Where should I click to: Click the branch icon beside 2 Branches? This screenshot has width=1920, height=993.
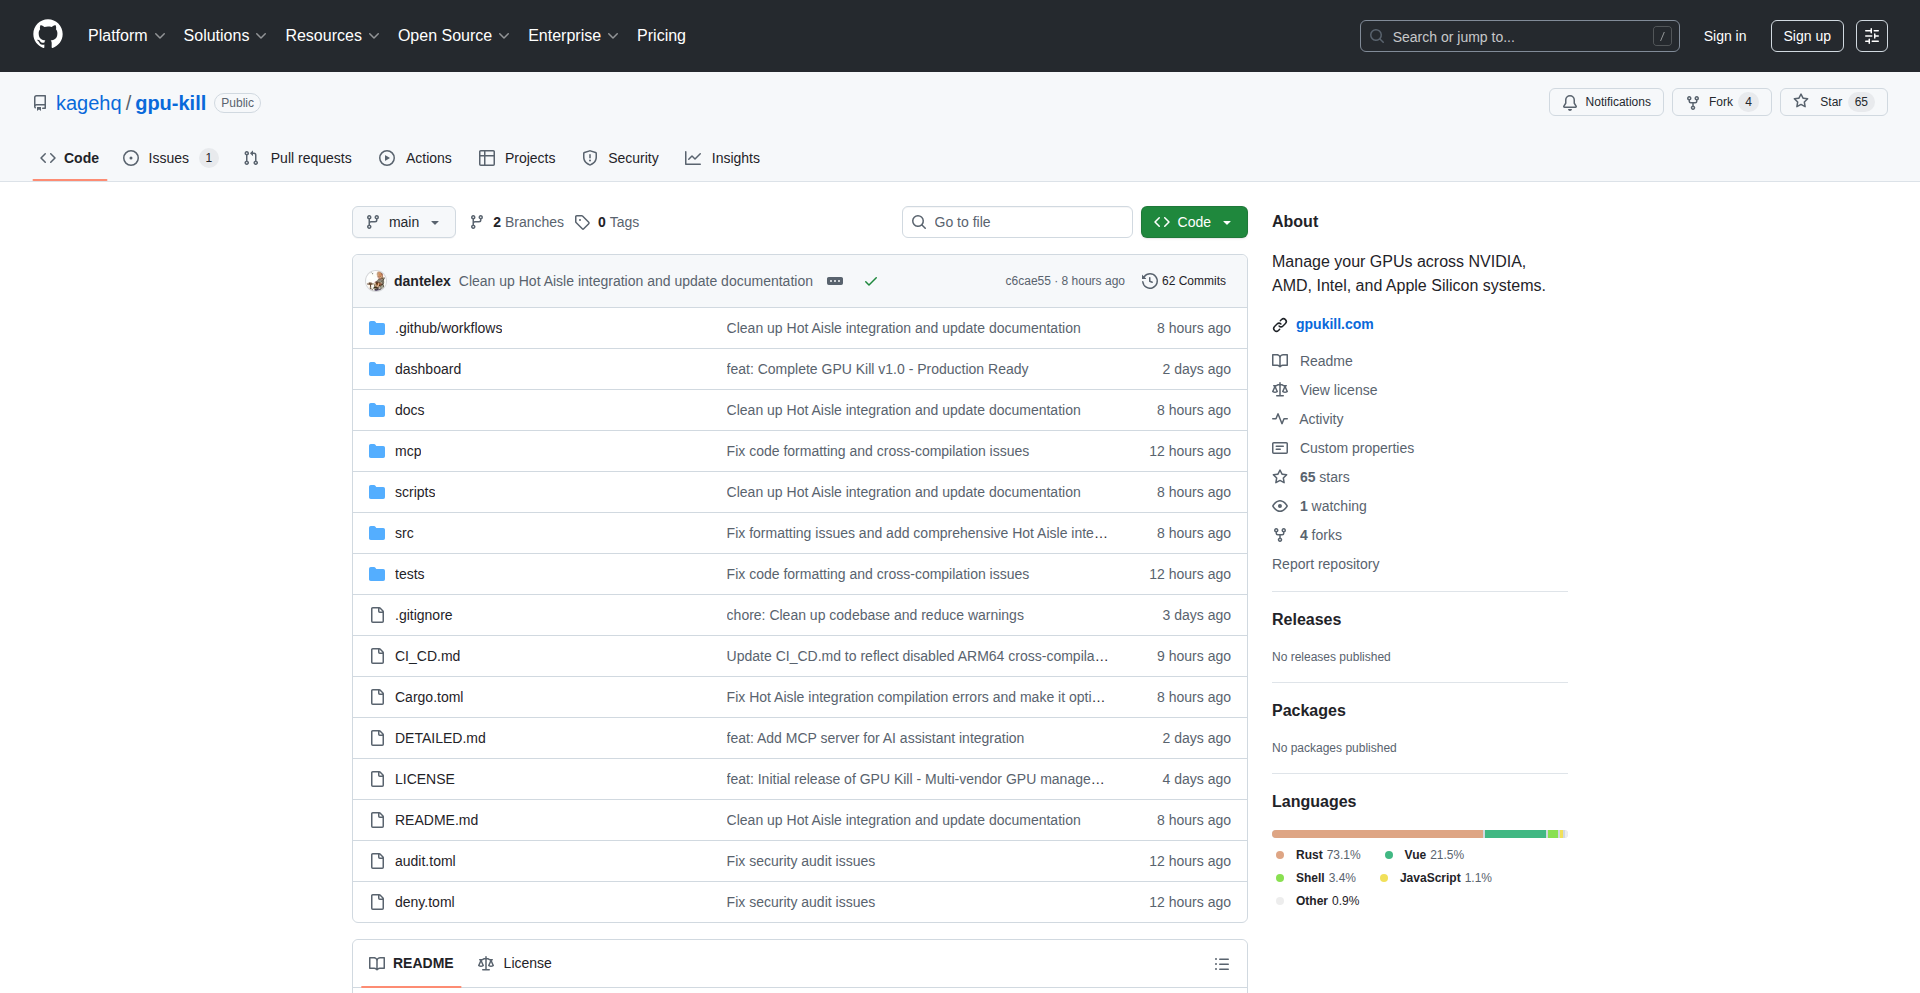coord(477,222)
